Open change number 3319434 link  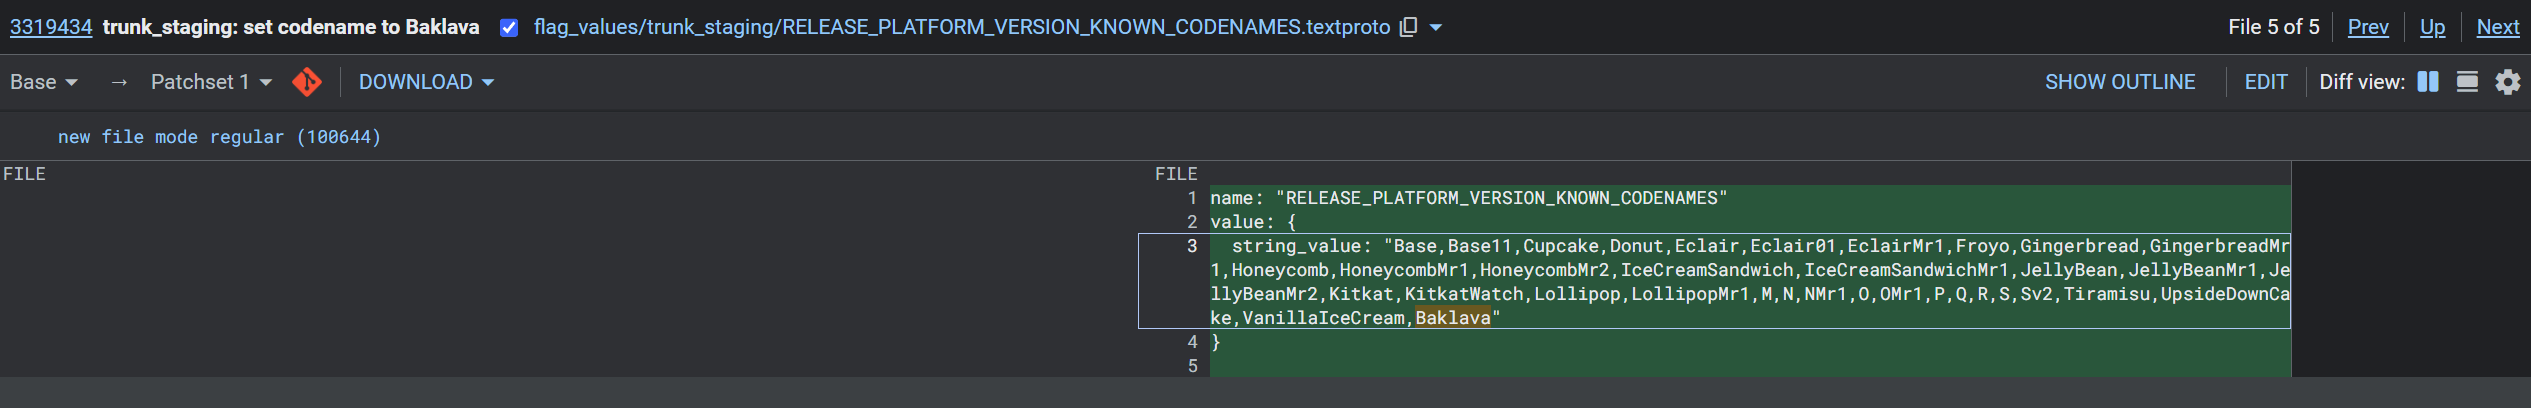click(x=51, y=27)
